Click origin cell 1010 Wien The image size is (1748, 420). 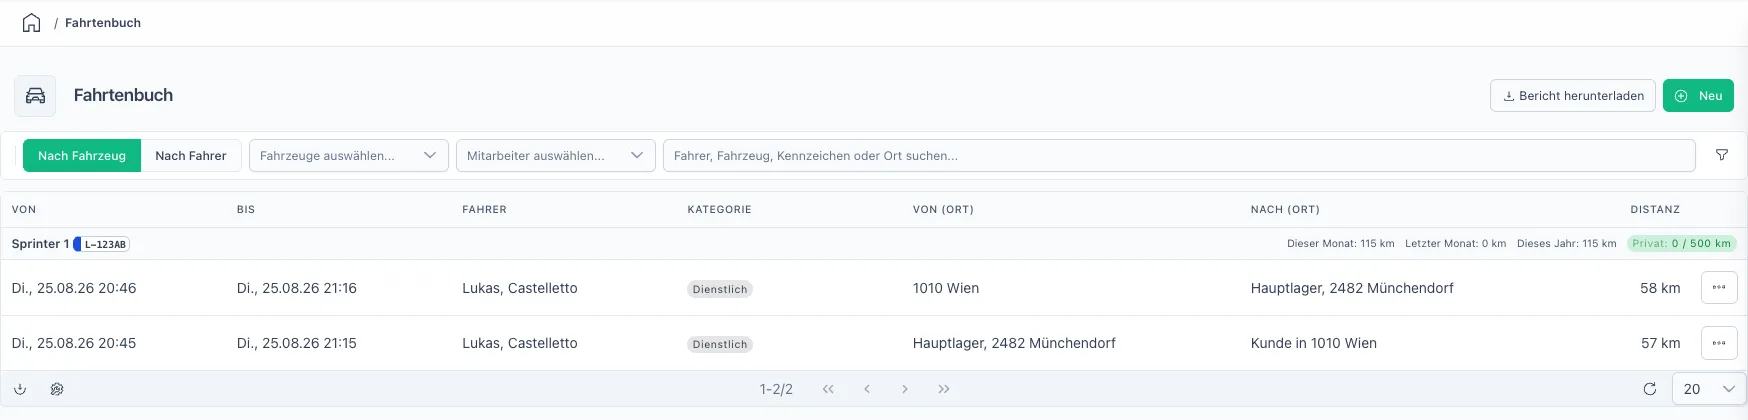click(x=946, y=288)
